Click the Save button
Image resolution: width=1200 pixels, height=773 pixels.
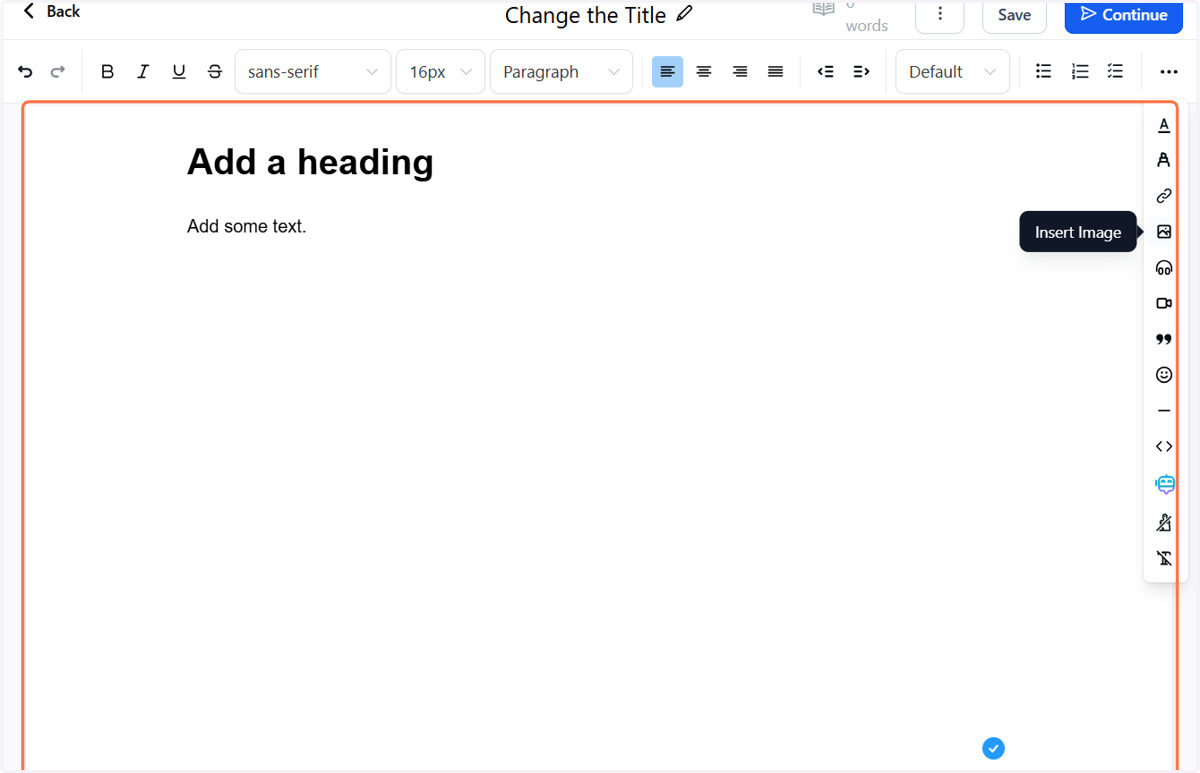tap(1014, 14)
